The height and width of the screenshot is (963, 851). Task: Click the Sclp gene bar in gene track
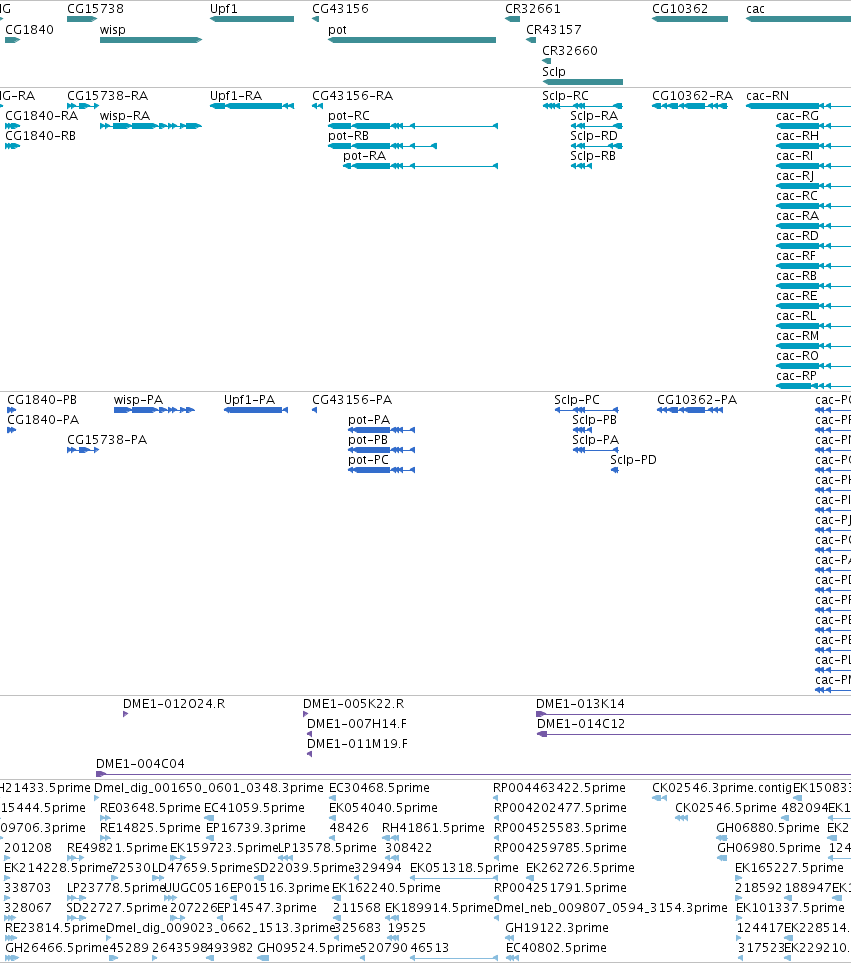pyautogui.click(x=583, y=82)
